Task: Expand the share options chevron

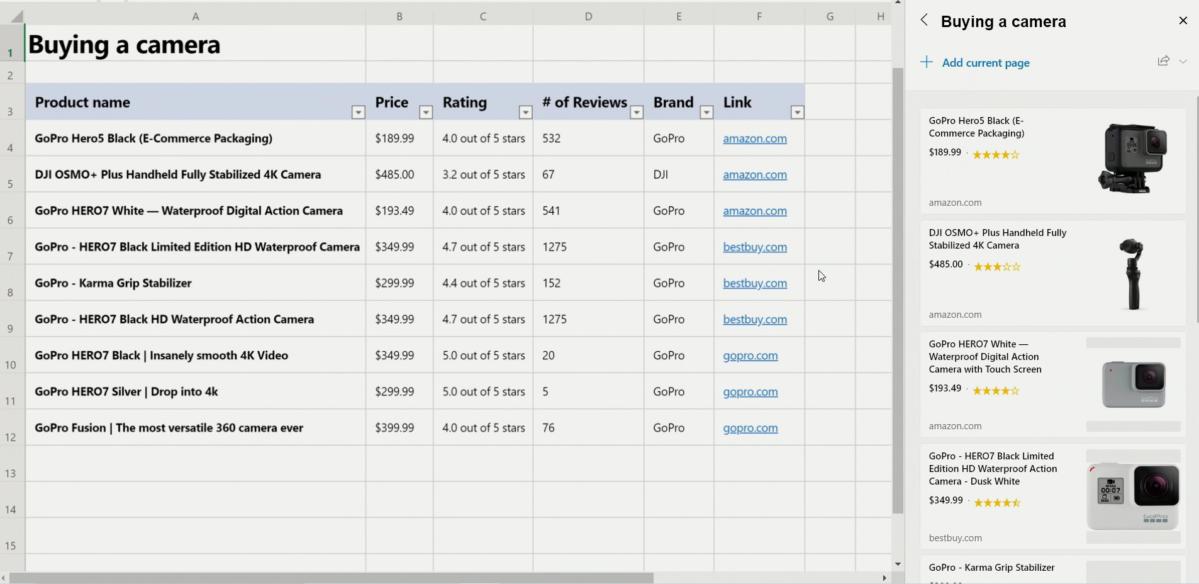Action: pyautogui.click(x=1183, y=61)
